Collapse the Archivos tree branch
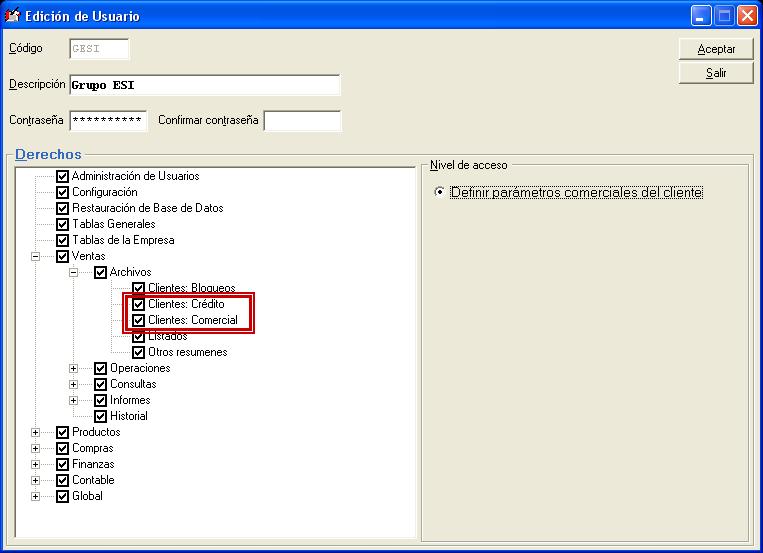The image size is (763, 553). [x=74, y=272]
